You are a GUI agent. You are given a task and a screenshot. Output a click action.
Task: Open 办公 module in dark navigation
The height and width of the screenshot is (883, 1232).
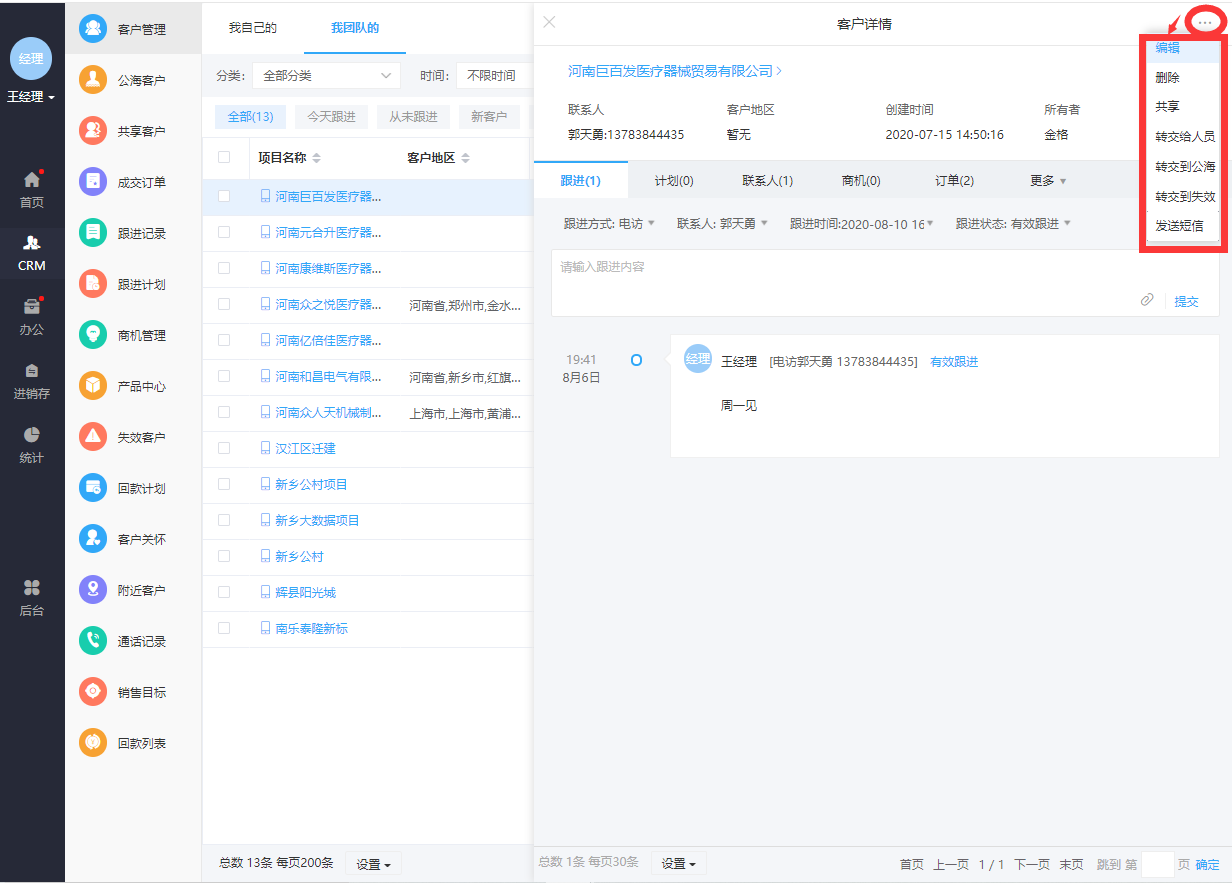[x=32, y=317]
